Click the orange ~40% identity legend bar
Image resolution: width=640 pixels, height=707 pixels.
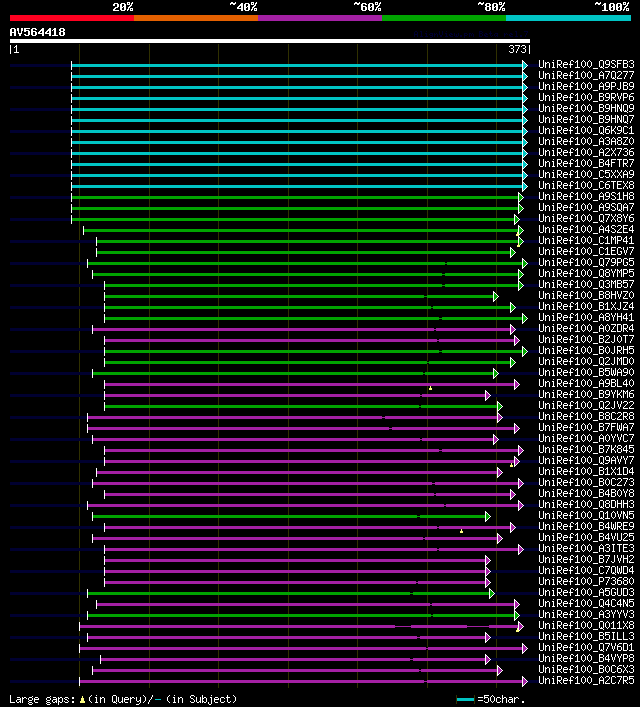[196, 18]
